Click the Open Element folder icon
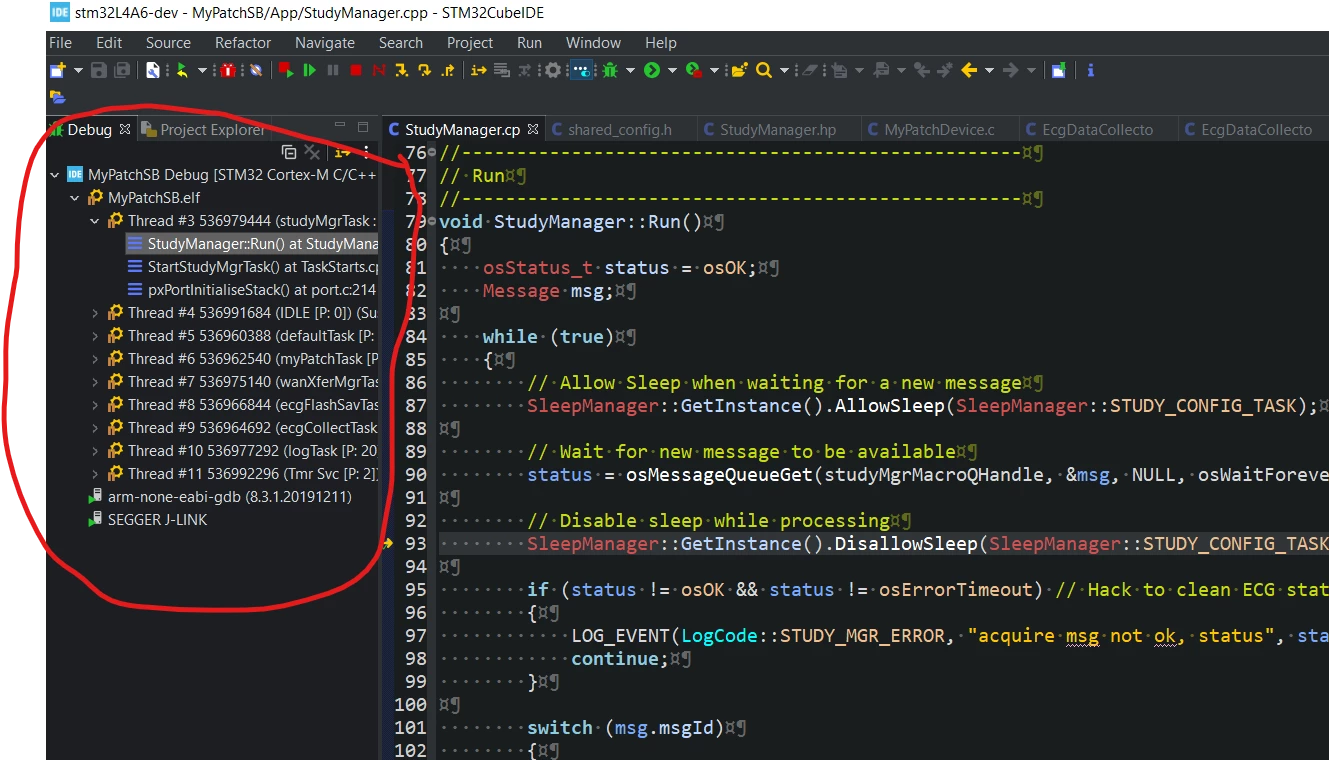Screen dimensions: 1329x760 740,70
